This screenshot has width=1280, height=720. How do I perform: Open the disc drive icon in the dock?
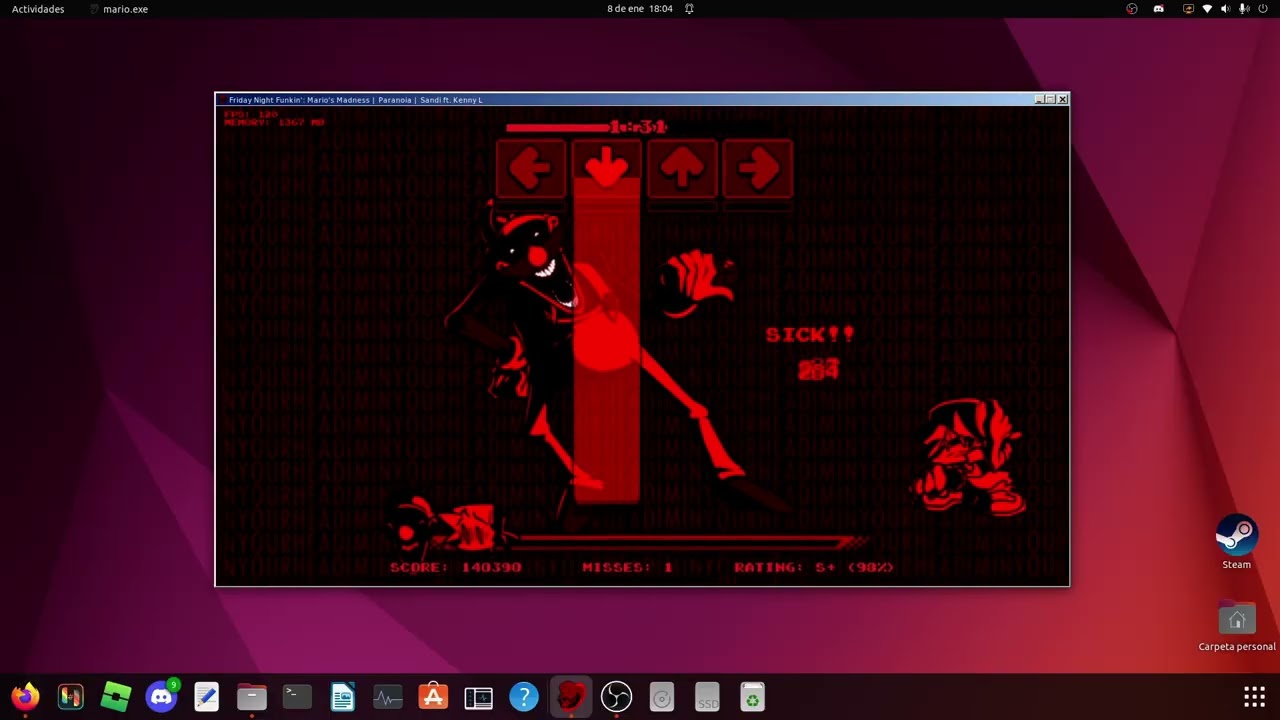tap(662, 696)
